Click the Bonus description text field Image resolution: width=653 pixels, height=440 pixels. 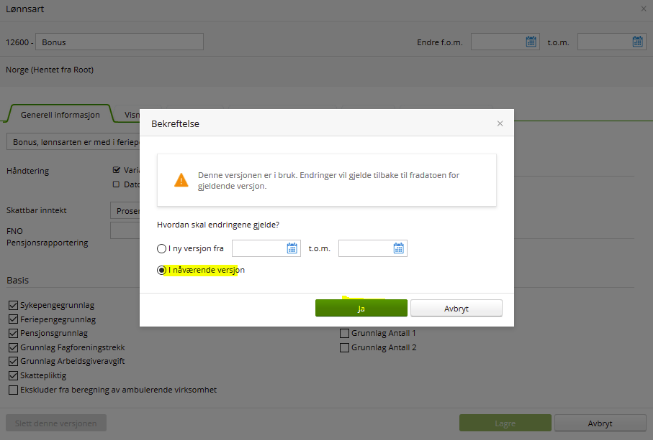click(73, 142)
